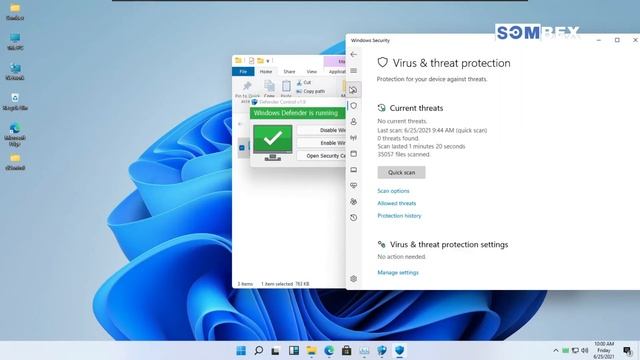Open Microsoft Edge from taskbar
Viewport: 640px width, 360px height.
(x=329, y=350)
